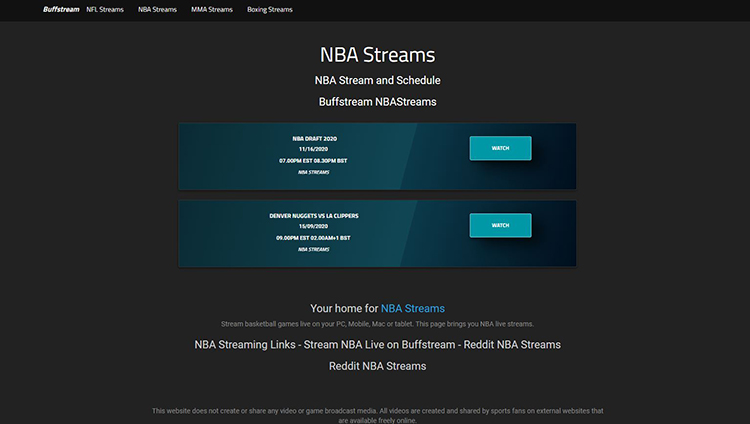Click the Buffstream NBAStreams subheading

377,102
